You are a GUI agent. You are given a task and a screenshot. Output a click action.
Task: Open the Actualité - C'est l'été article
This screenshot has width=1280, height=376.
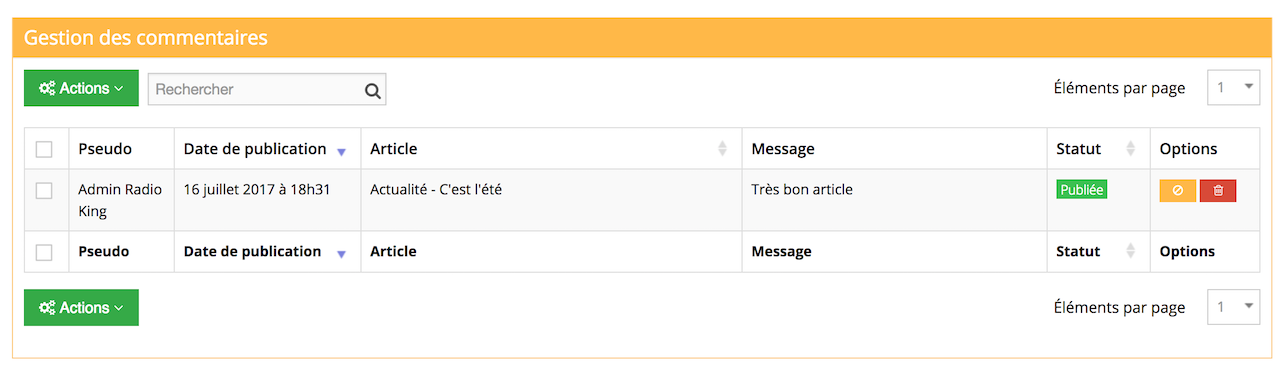click(x=436, y=188)
